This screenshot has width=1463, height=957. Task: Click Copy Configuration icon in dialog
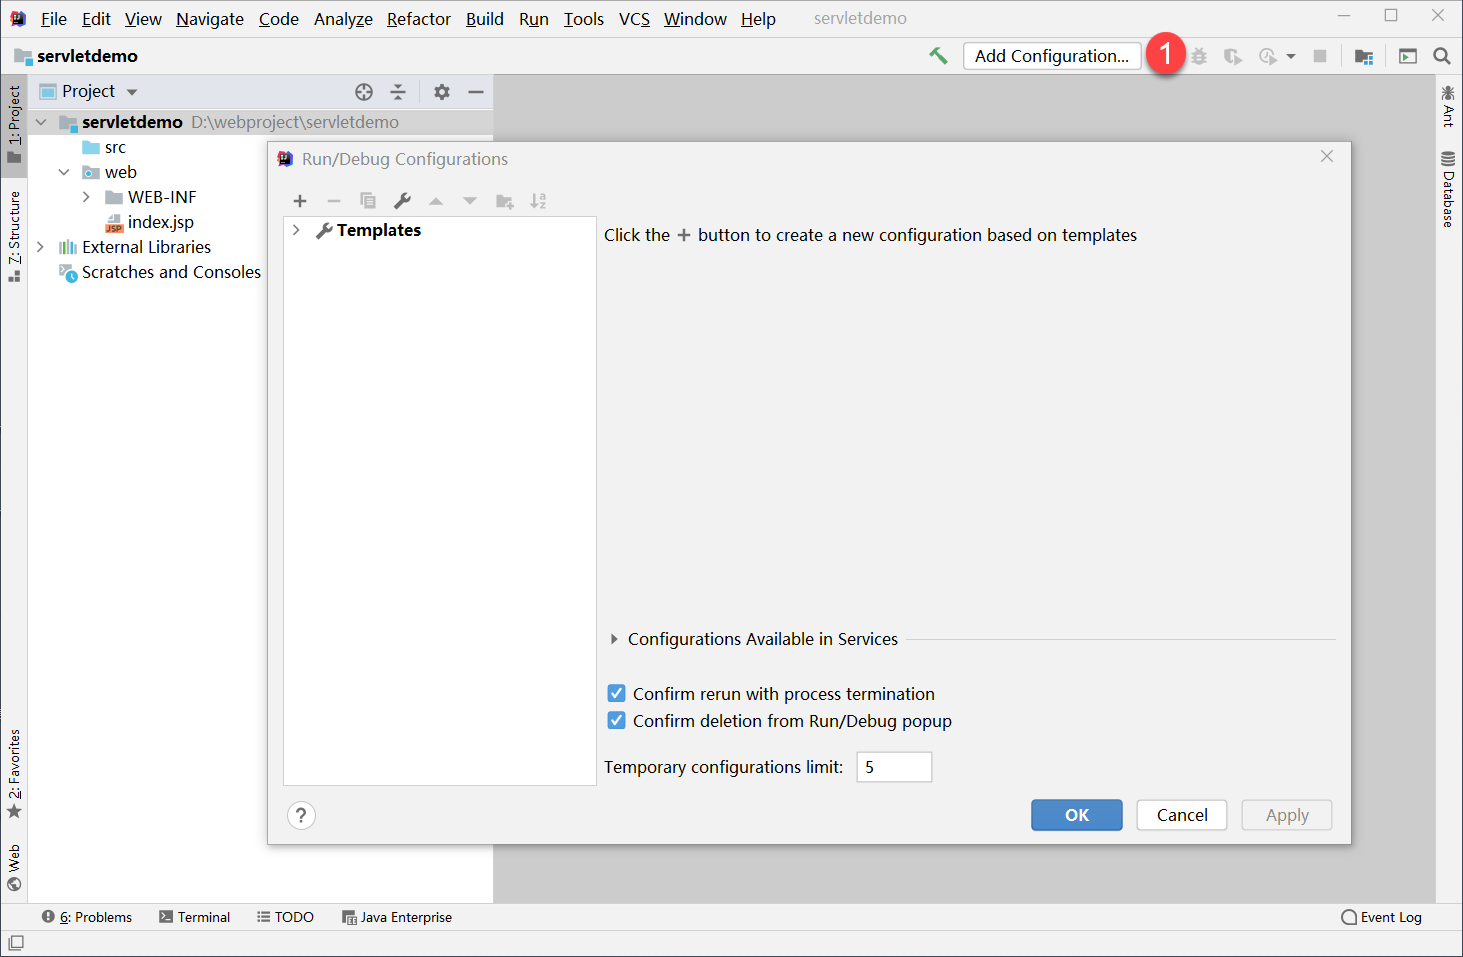point(368,201)
